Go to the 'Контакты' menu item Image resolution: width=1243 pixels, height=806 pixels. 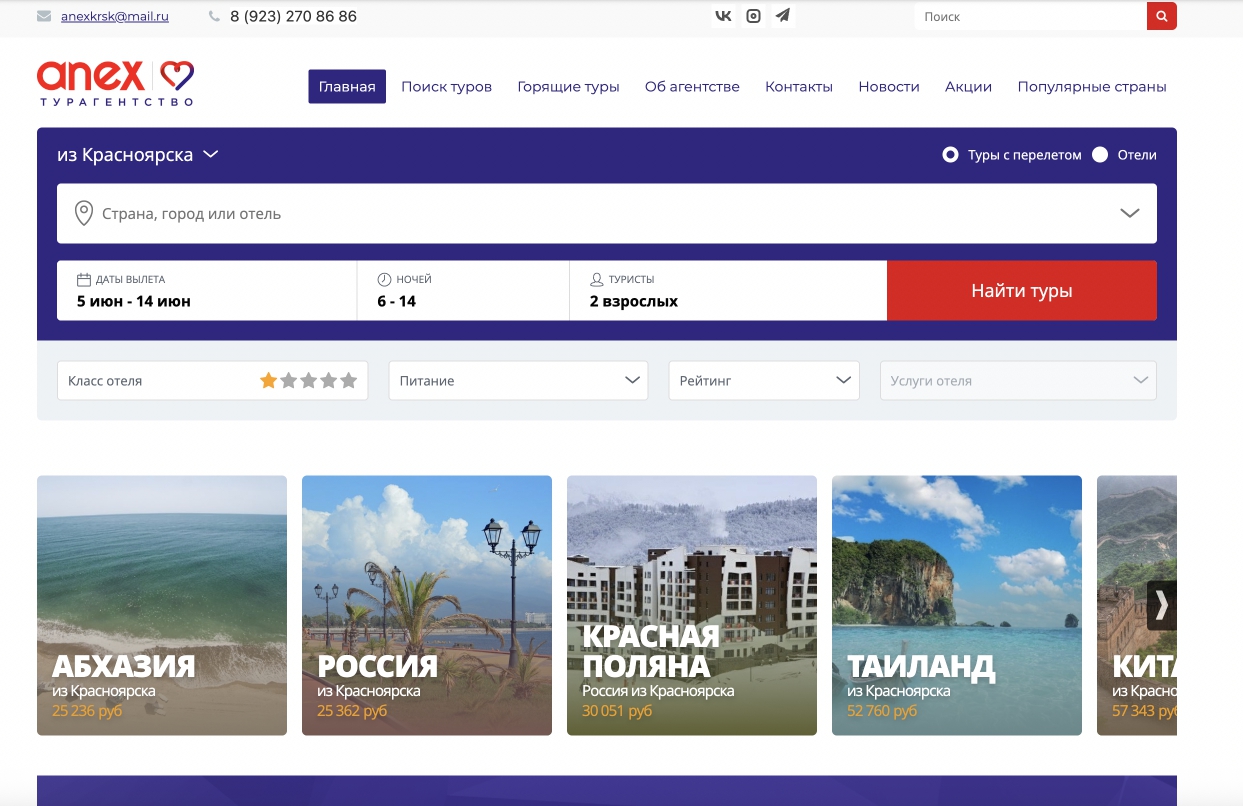(x=798, y=87)
